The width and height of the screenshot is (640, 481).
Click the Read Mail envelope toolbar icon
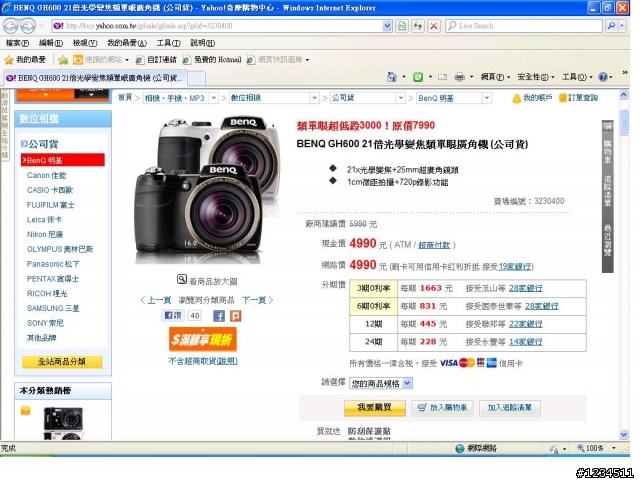pyautogui.click(x=442, y=77)
